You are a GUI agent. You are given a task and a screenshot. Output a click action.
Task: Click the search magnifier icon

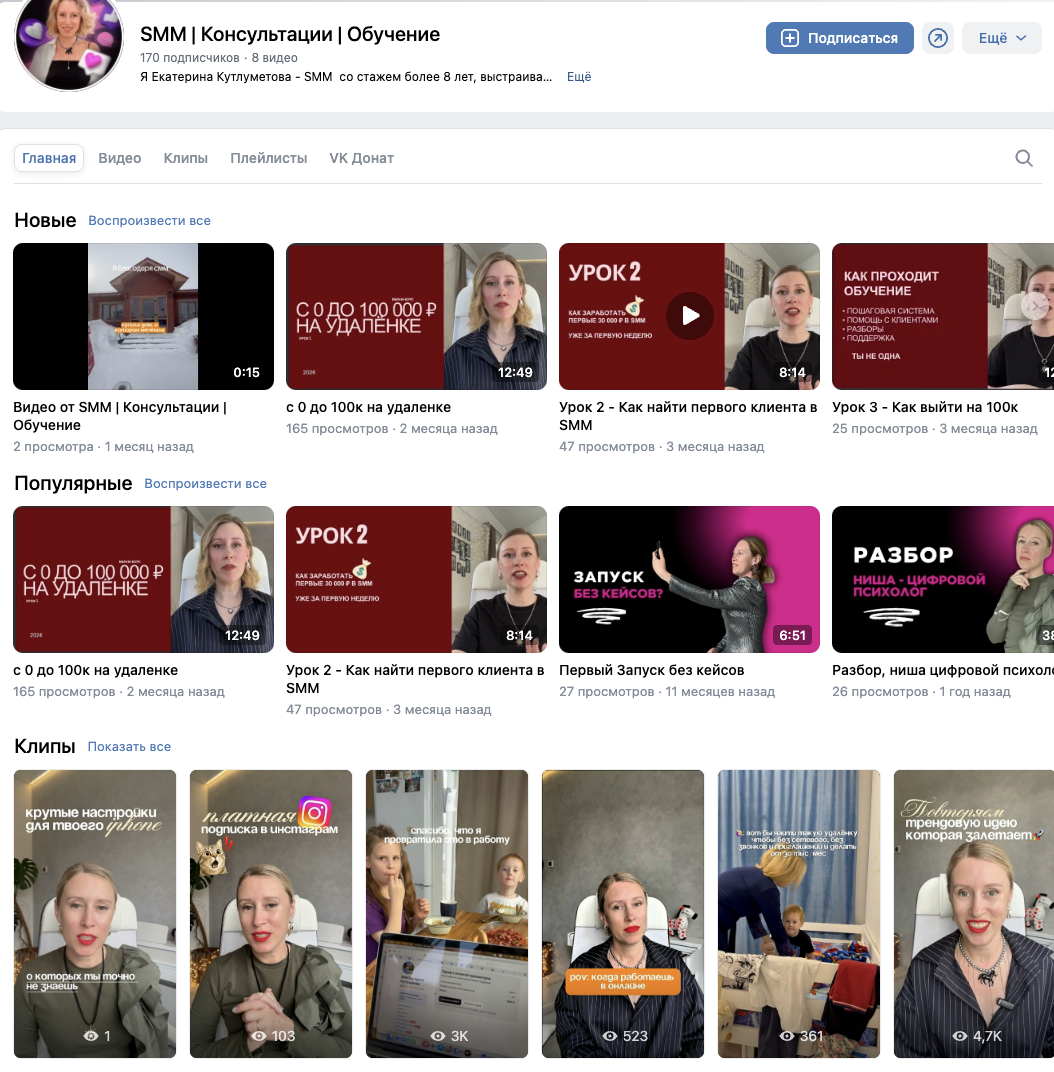[1023, 158]
